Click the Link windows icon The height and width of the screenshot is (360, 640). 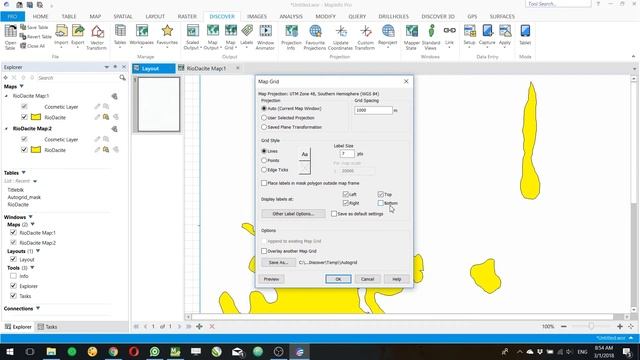[449, 35]
